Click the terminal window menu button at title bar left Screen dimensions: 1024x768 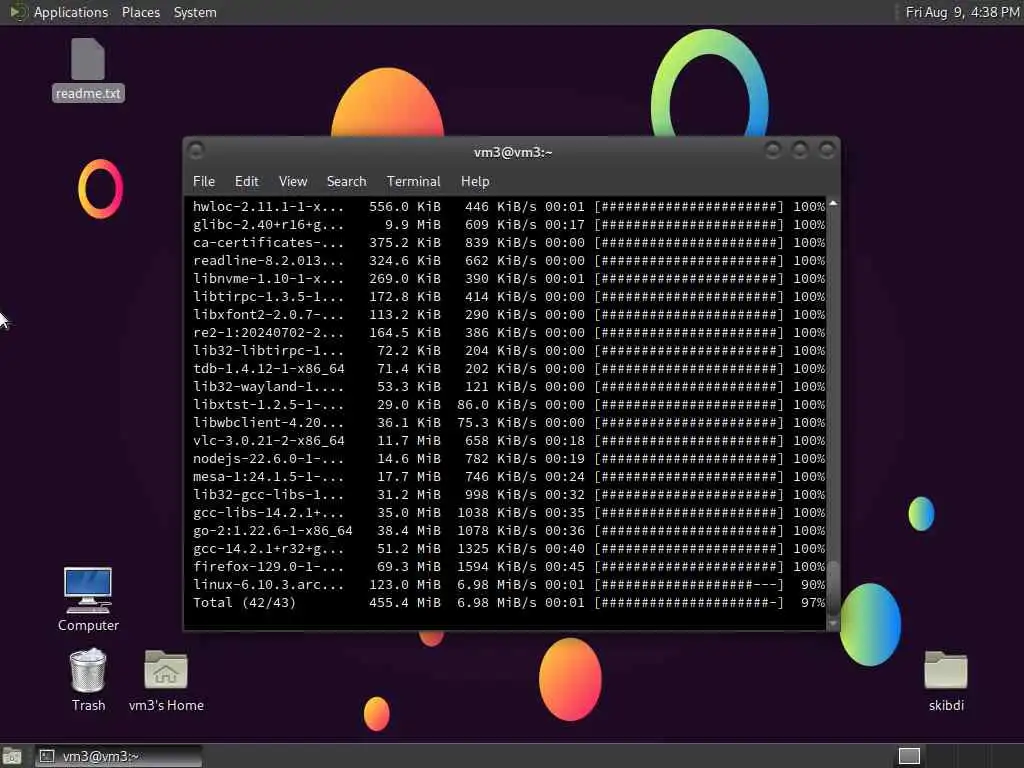point(196,151)
